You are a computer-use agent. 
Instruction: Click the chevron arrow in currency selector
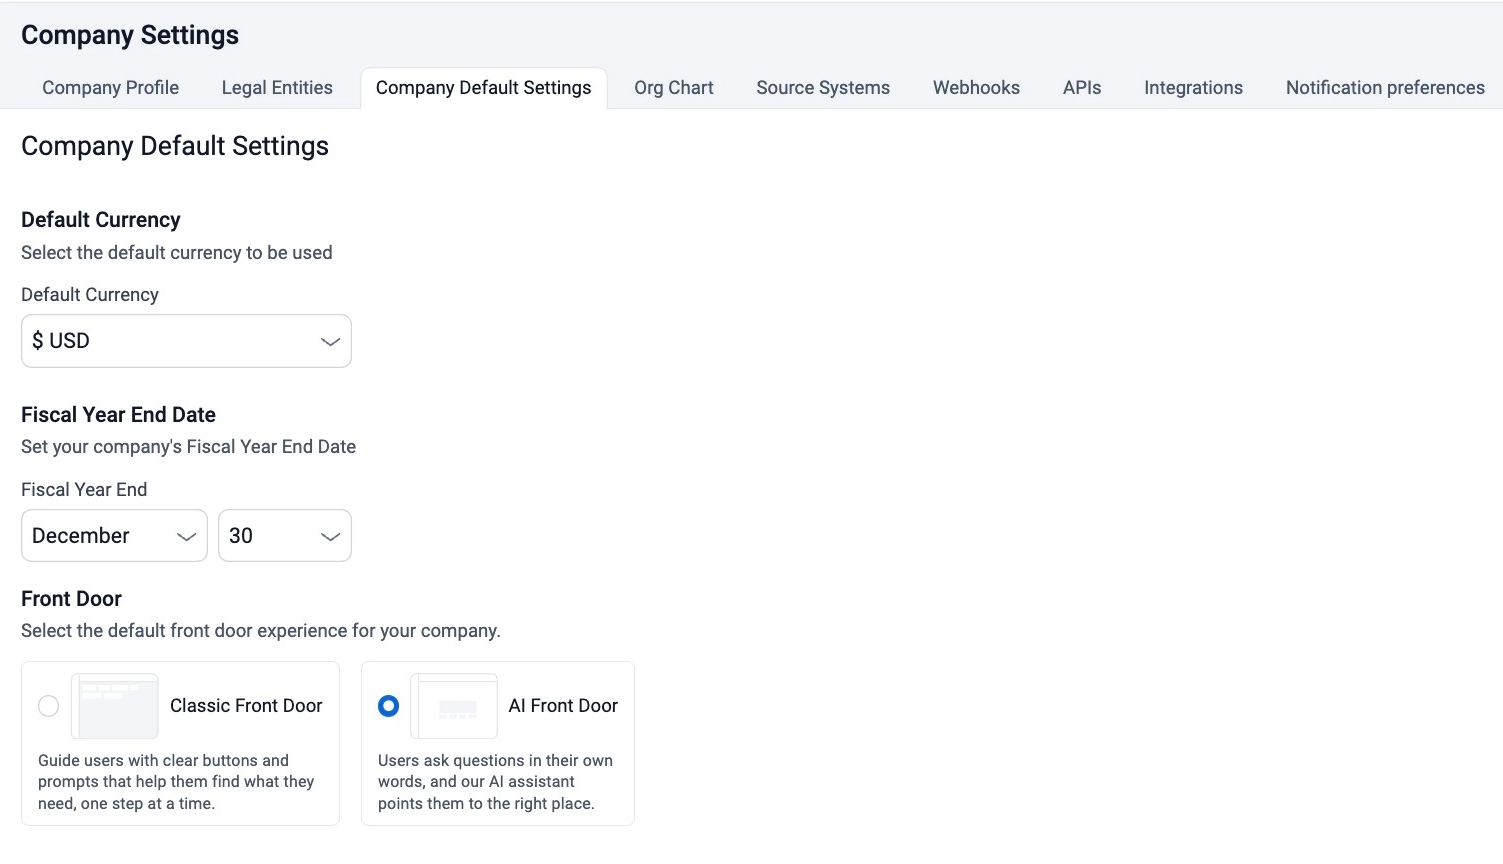click(330, 342)
